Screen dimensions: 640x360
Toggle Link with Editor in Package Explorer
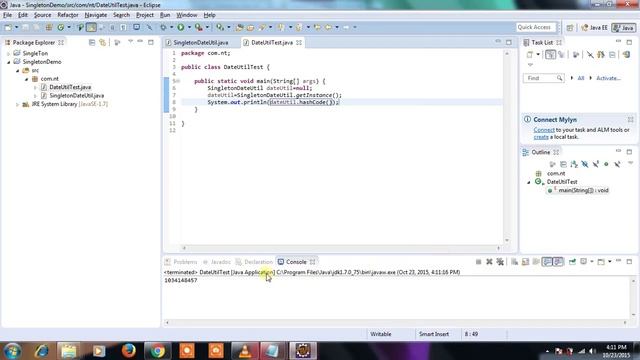(x=102, y=42)
